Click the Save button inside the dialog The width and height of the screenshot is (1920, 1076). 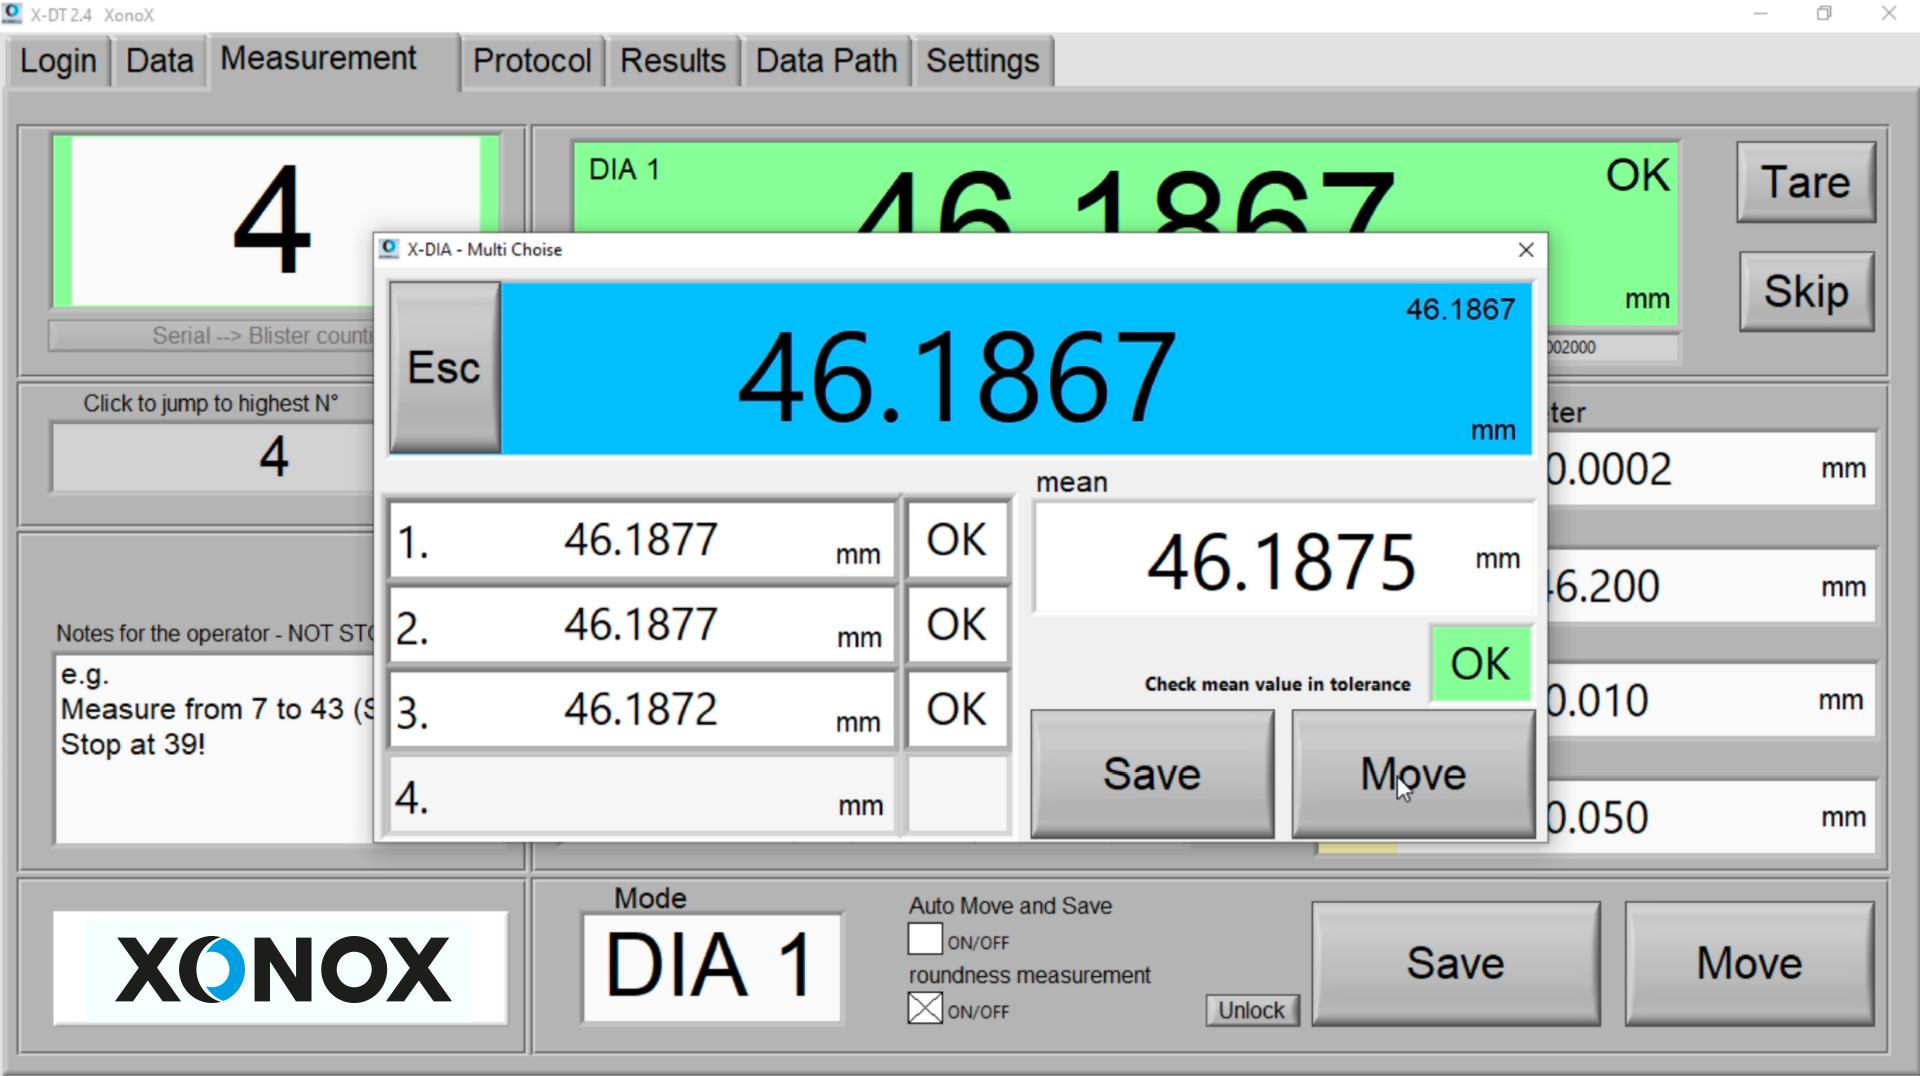coord(1152,774)
